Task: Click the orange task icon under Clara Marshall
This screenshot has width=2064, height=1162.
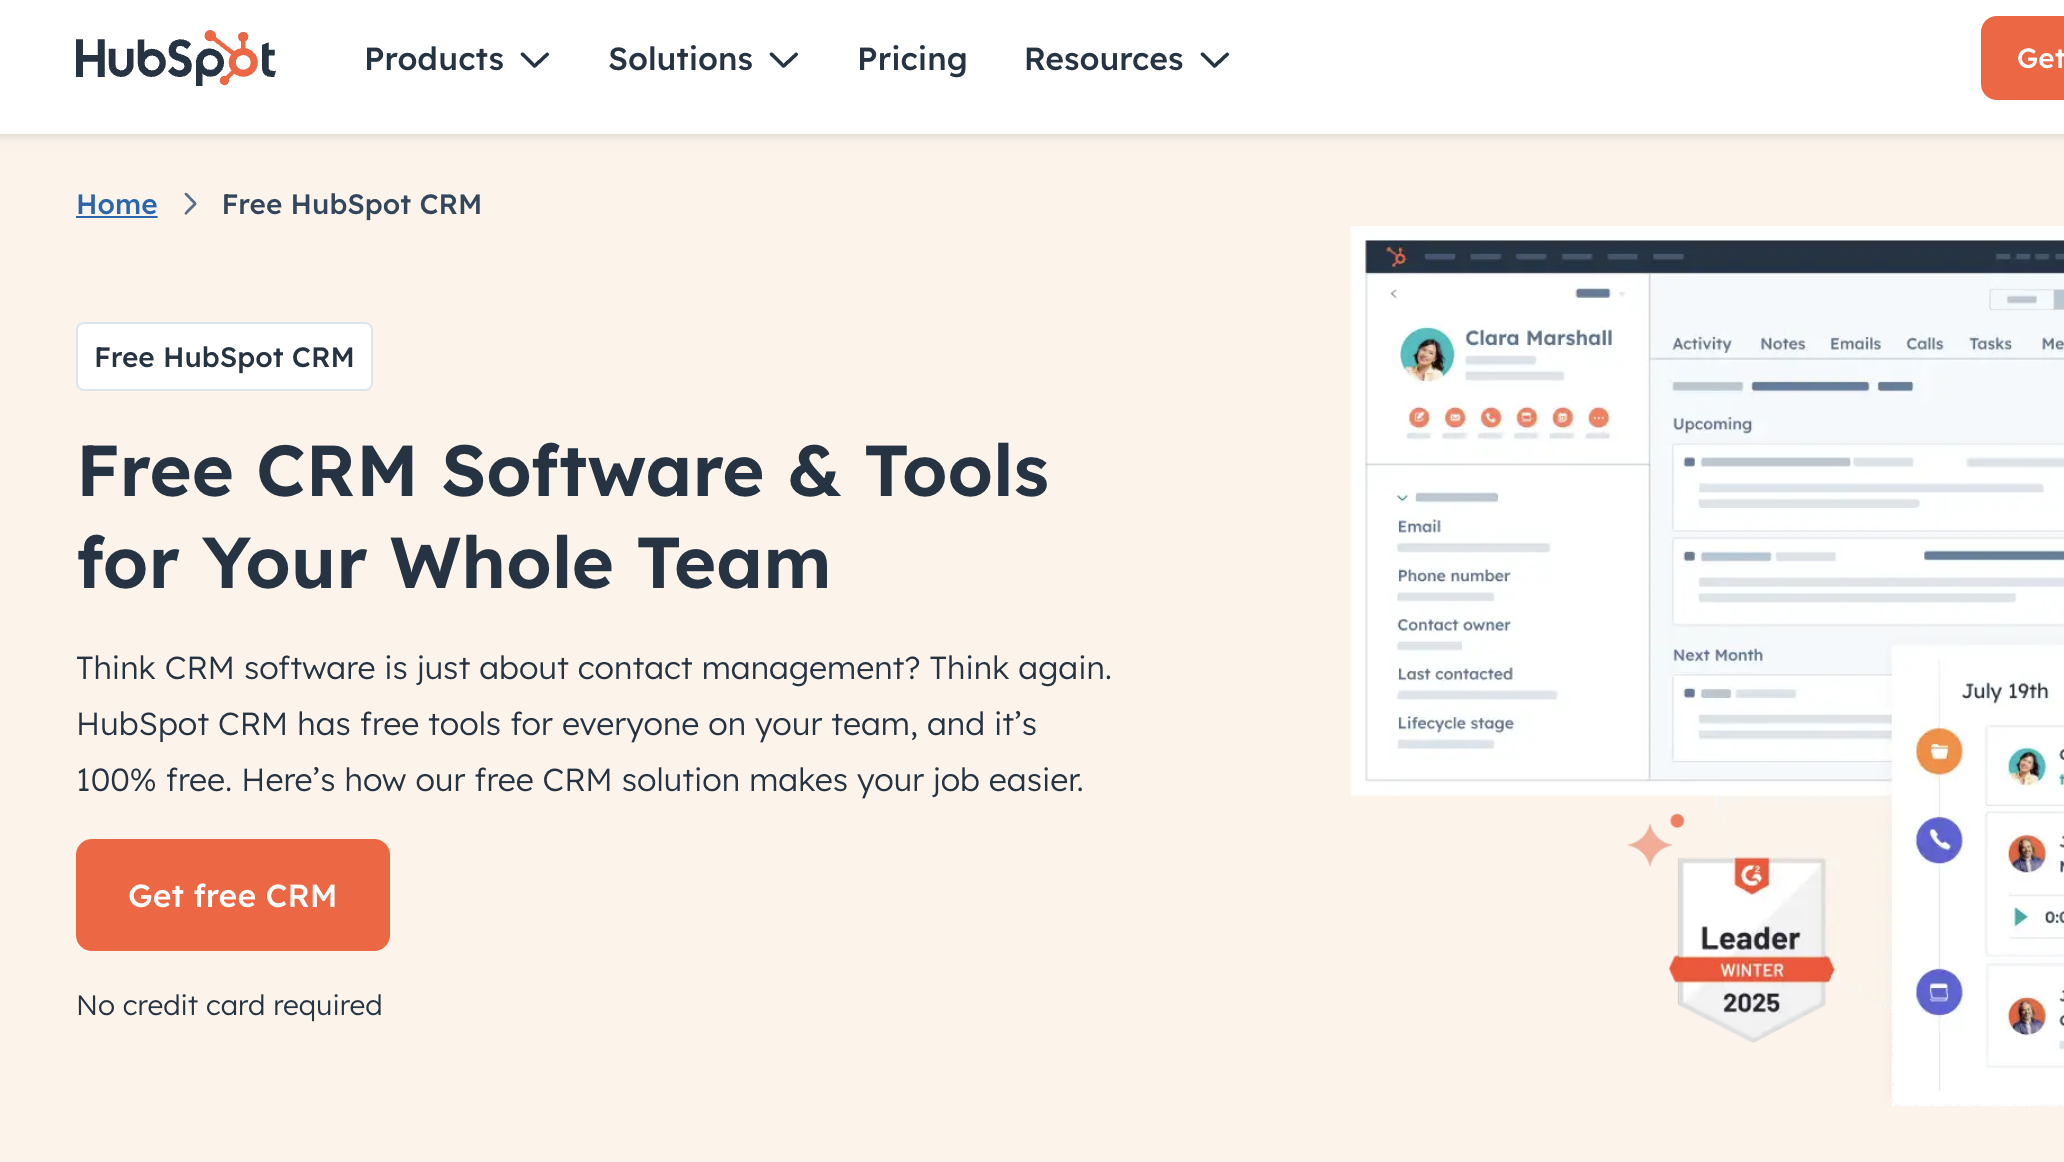Action: coord(1527,417)
